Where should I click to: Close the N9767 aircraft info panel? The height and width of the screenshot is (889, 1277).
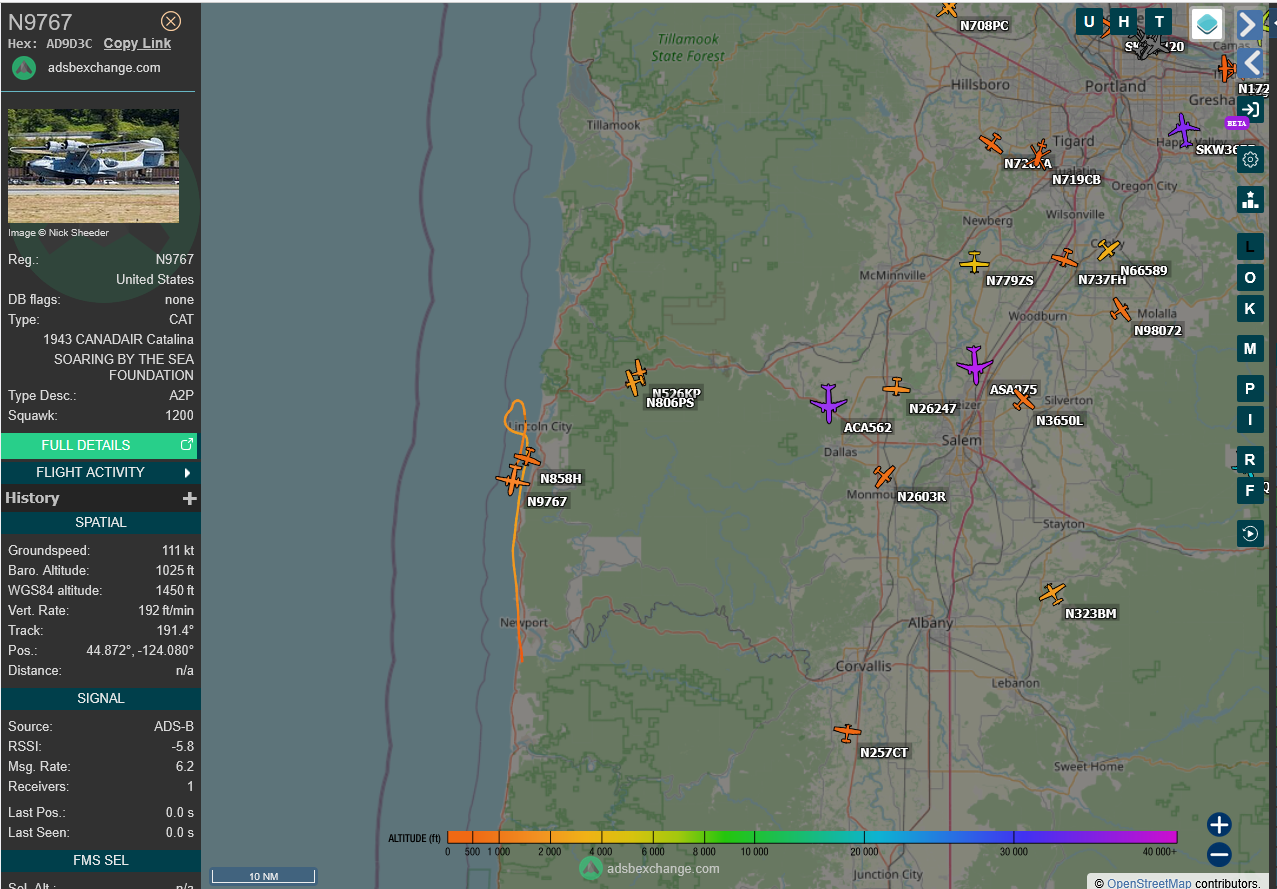(171, 21)
